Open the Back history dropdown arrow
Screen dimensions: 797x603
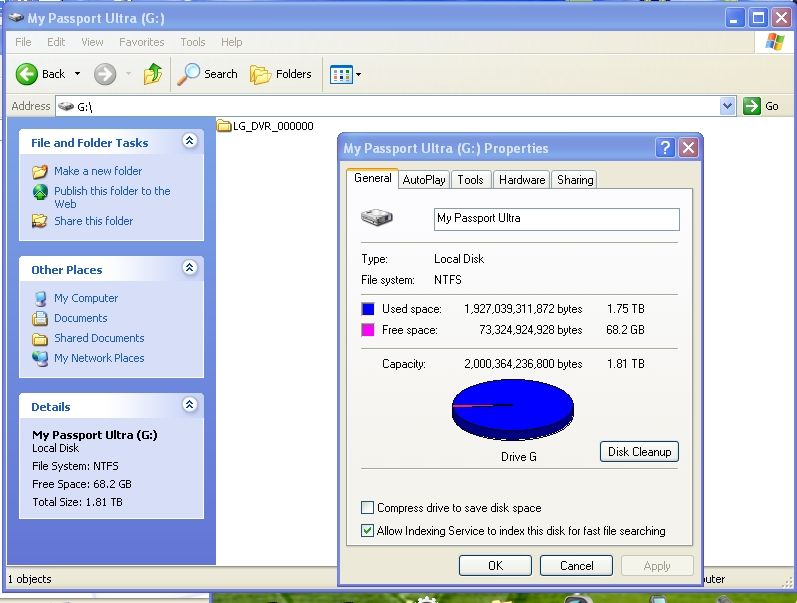coord(77,74)
